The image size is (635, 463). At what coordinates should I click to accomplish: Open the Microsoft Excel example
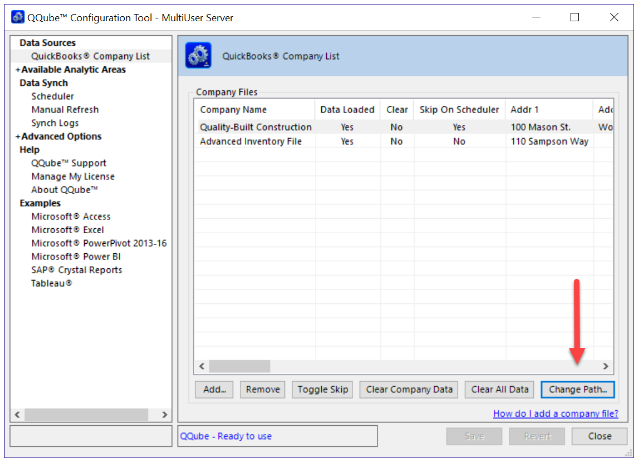pos(68,230)
